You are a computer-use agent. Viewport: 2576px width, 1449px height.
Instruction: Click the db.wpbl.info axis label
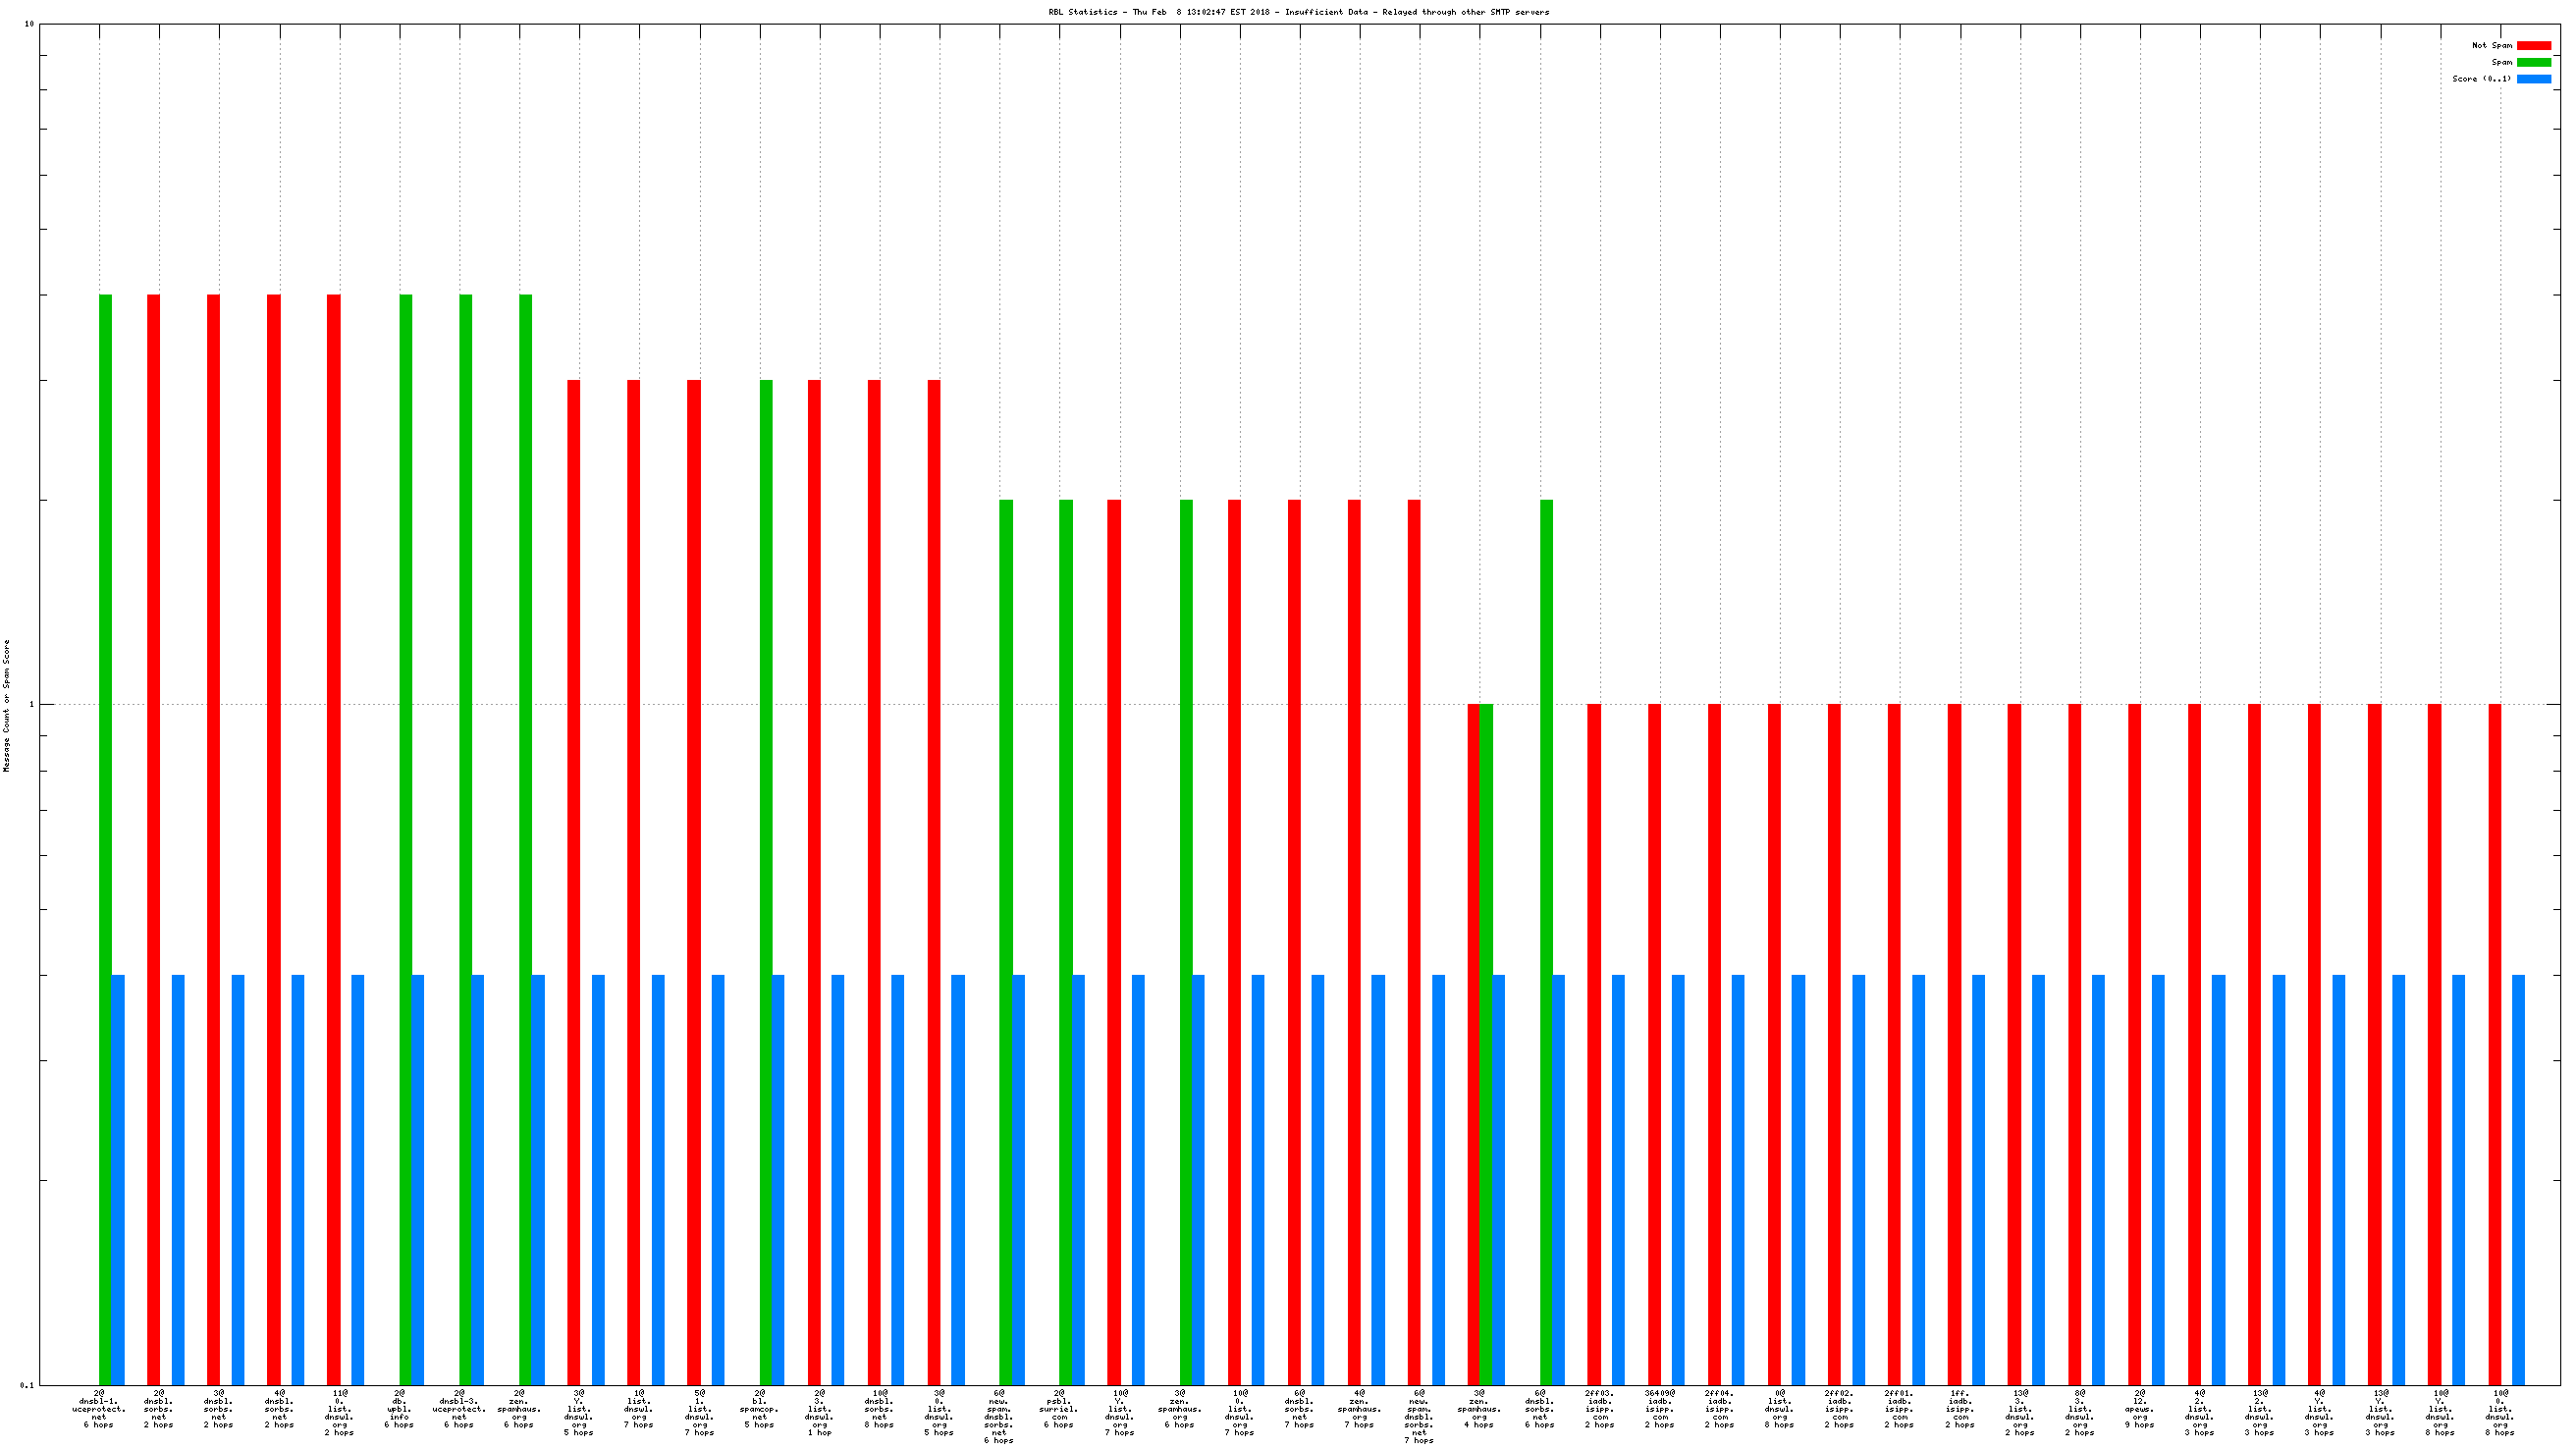point(399,1408)
